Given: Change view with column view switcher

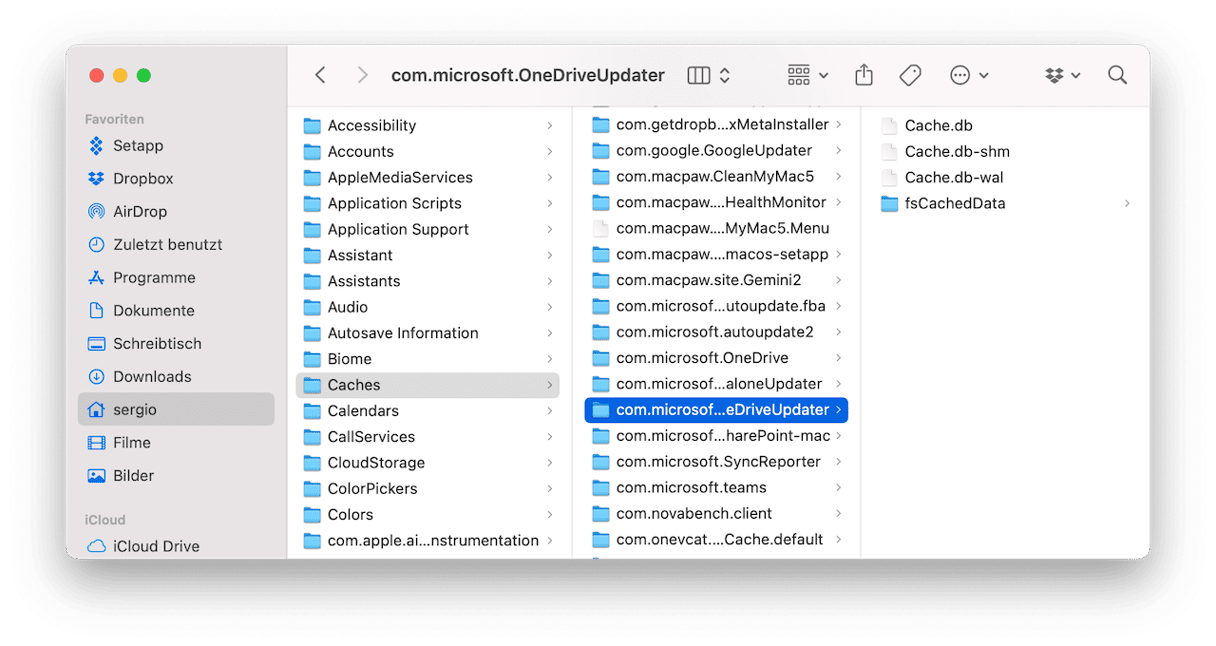Looking at the screenshot, I should (x=709, y=76).
